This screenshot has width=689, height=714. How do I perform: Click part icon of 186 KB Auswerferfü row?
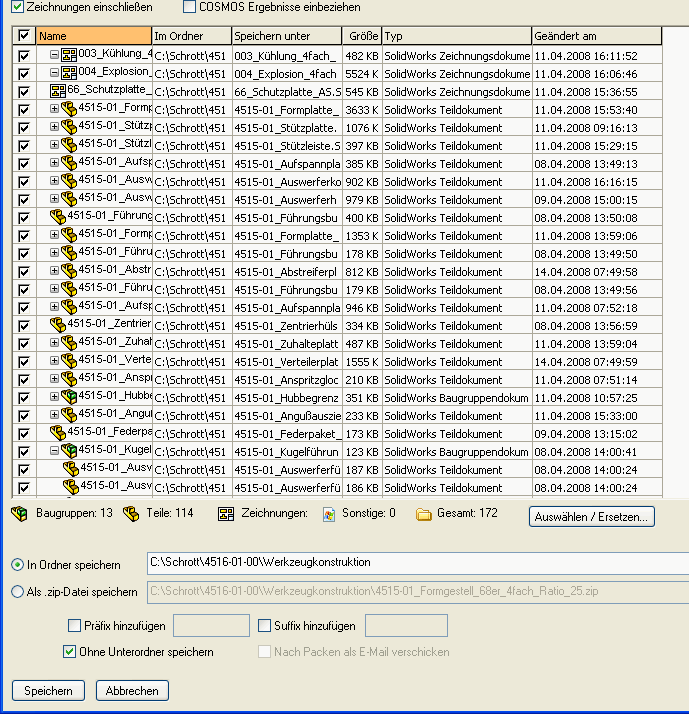click(x=71, y=487)
